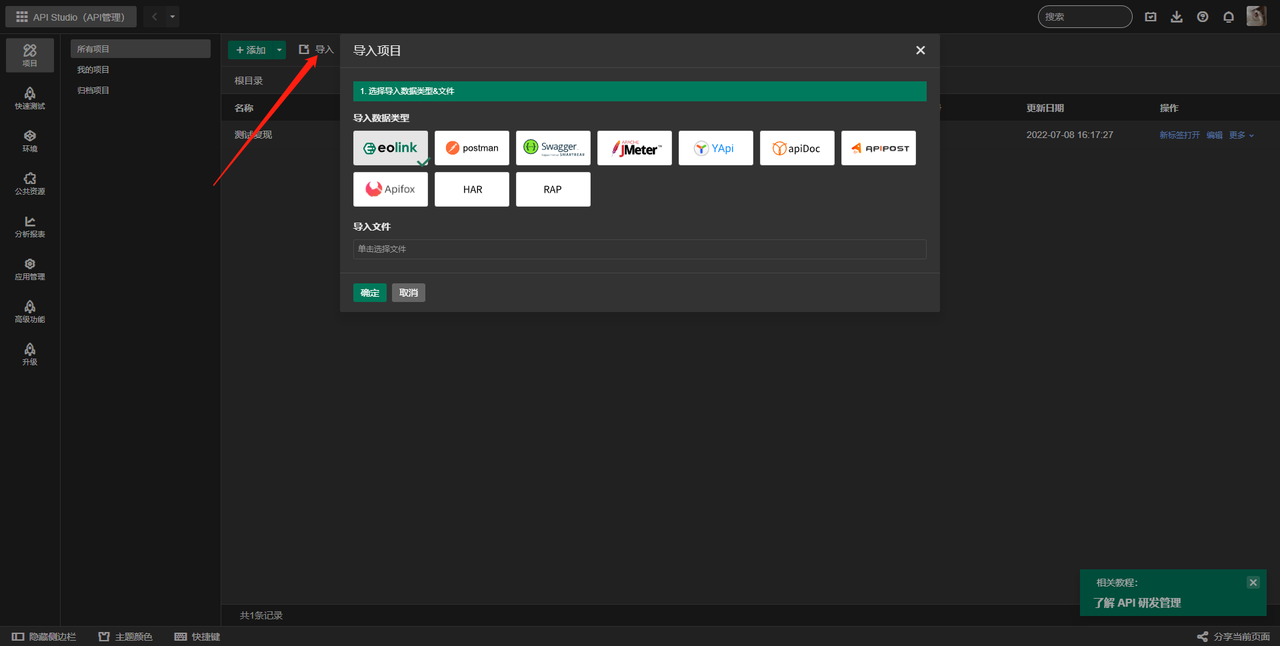
Task: Pick YApi as import type
Action: pyautogui.click(x=716, y=148)
